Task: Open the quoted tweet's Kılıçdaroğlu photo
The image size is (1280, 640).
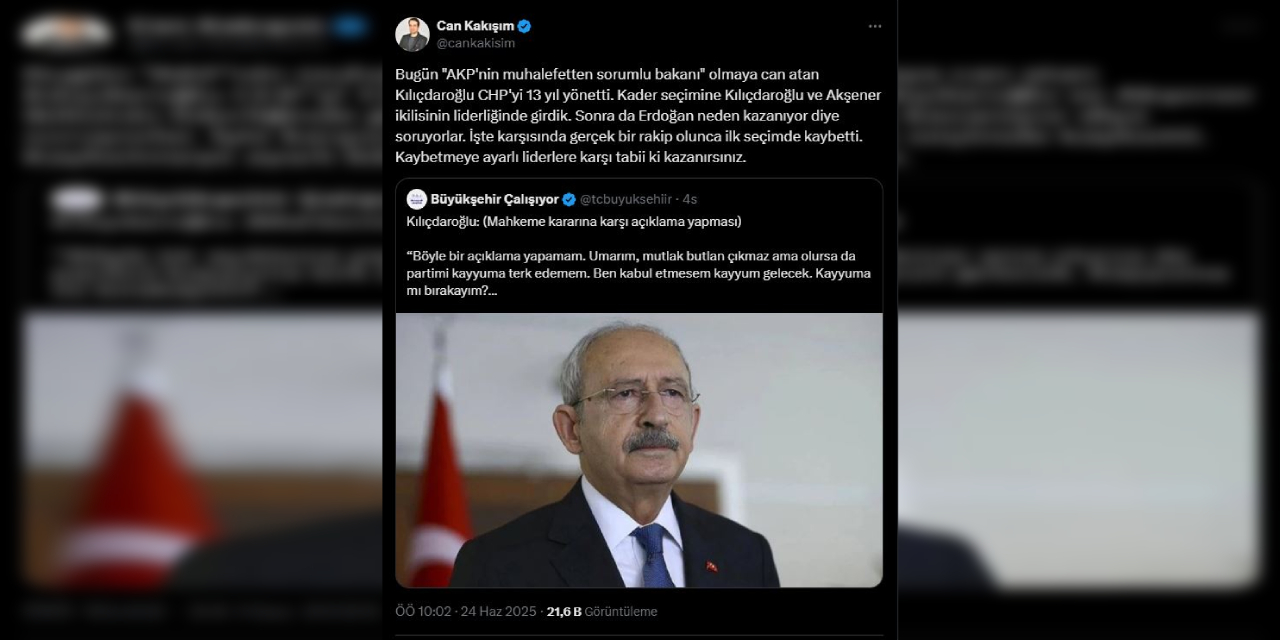Action: tap(639, 450)
